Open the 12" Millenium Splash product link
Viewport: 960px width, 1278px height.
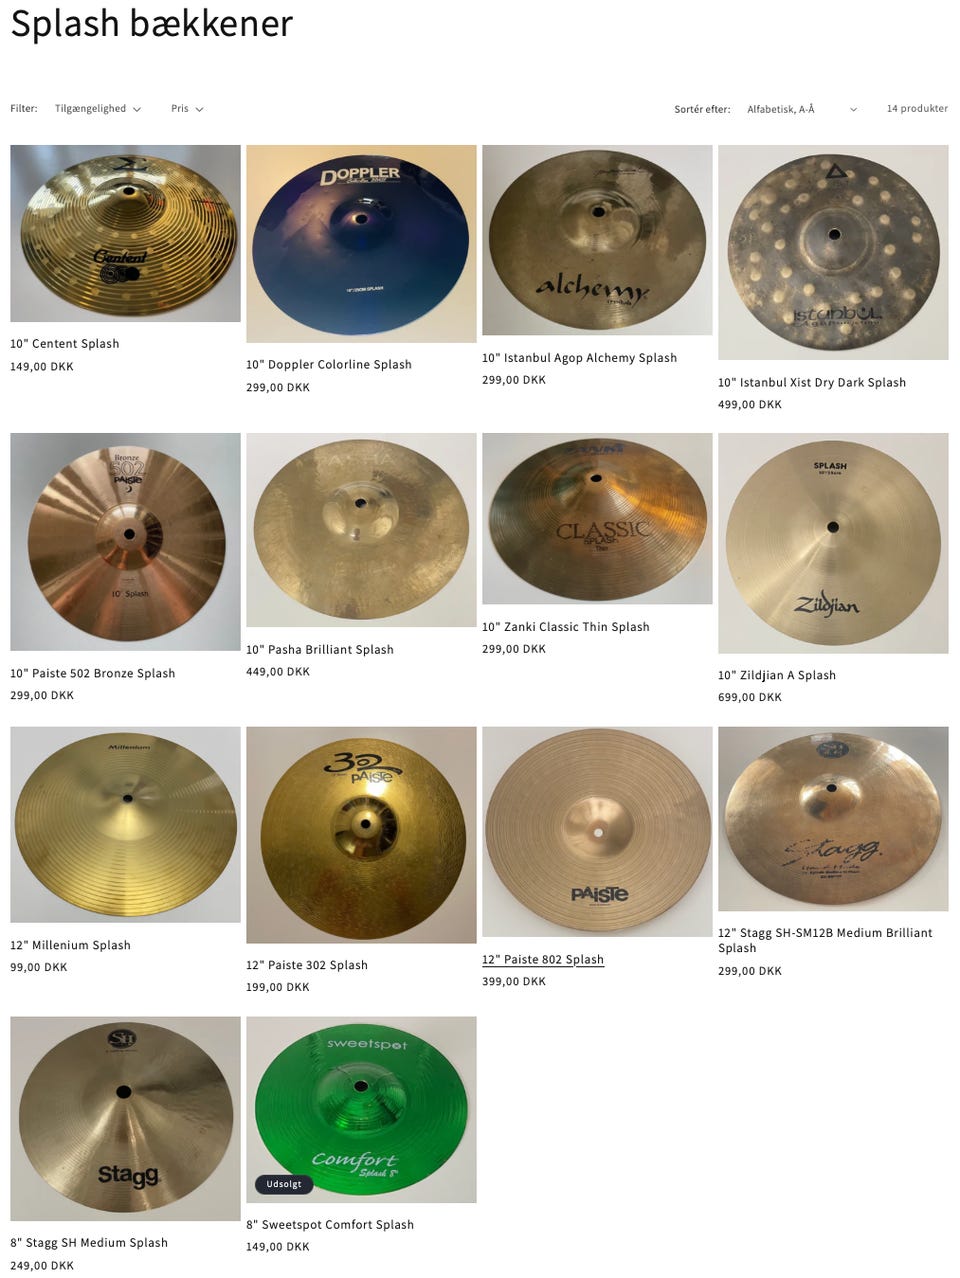(70, 945)
